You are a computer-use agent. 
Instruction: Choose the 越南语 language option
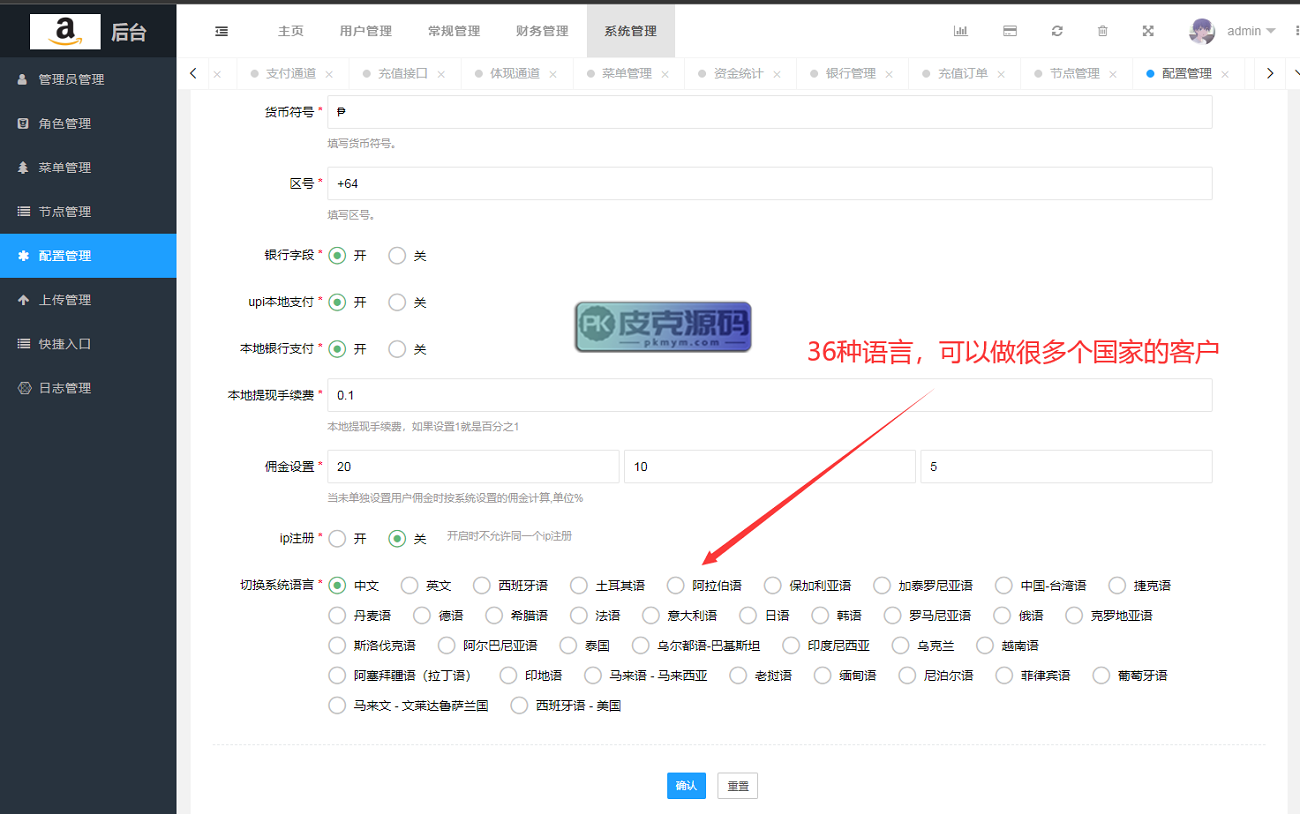985,646
